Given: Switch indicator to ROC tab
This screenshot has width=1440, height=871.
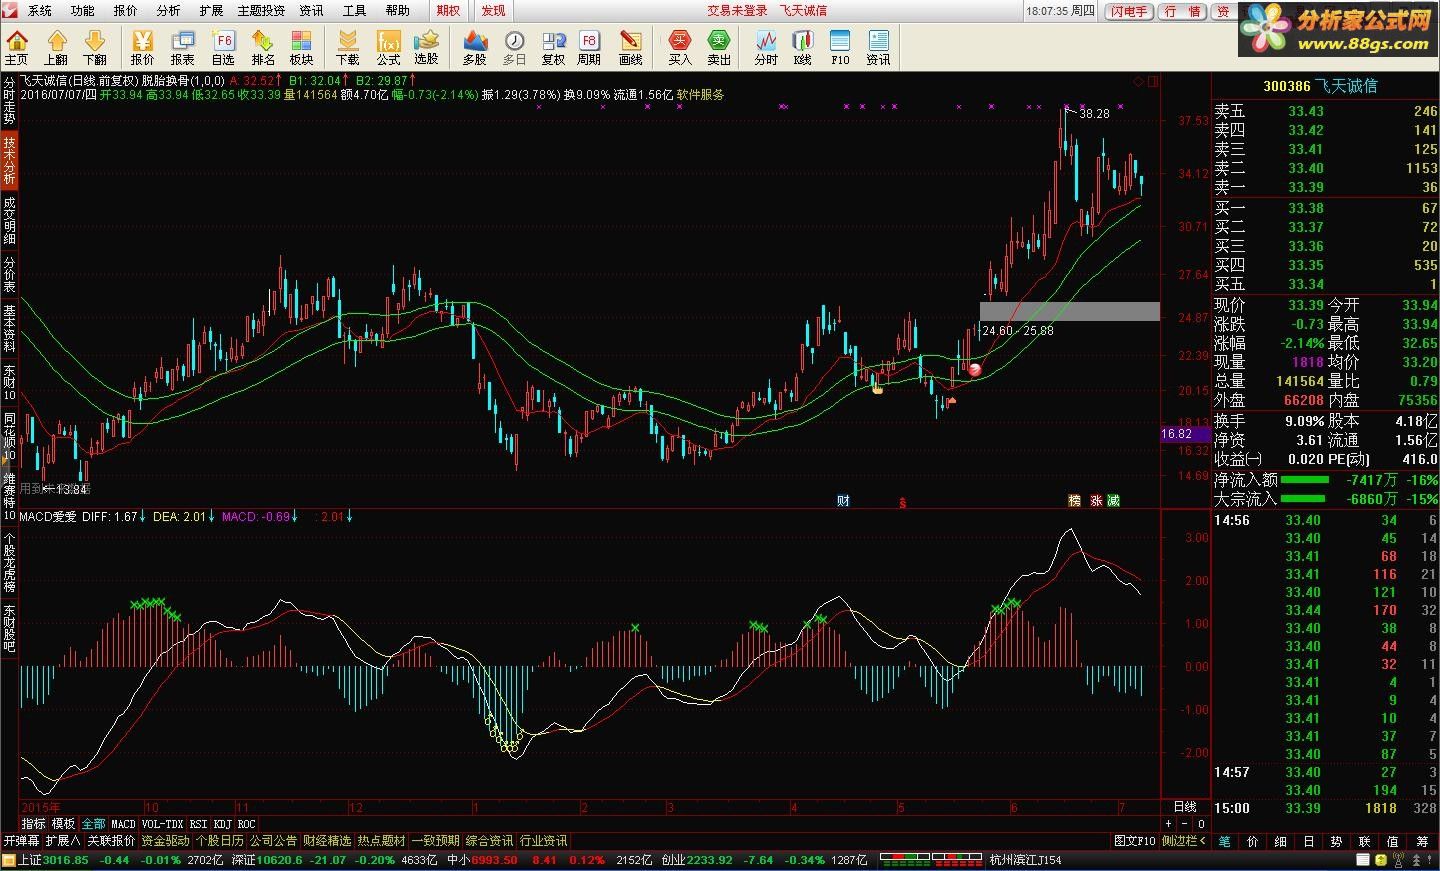Looking at the screenshot, I should (x=246, y=824).
